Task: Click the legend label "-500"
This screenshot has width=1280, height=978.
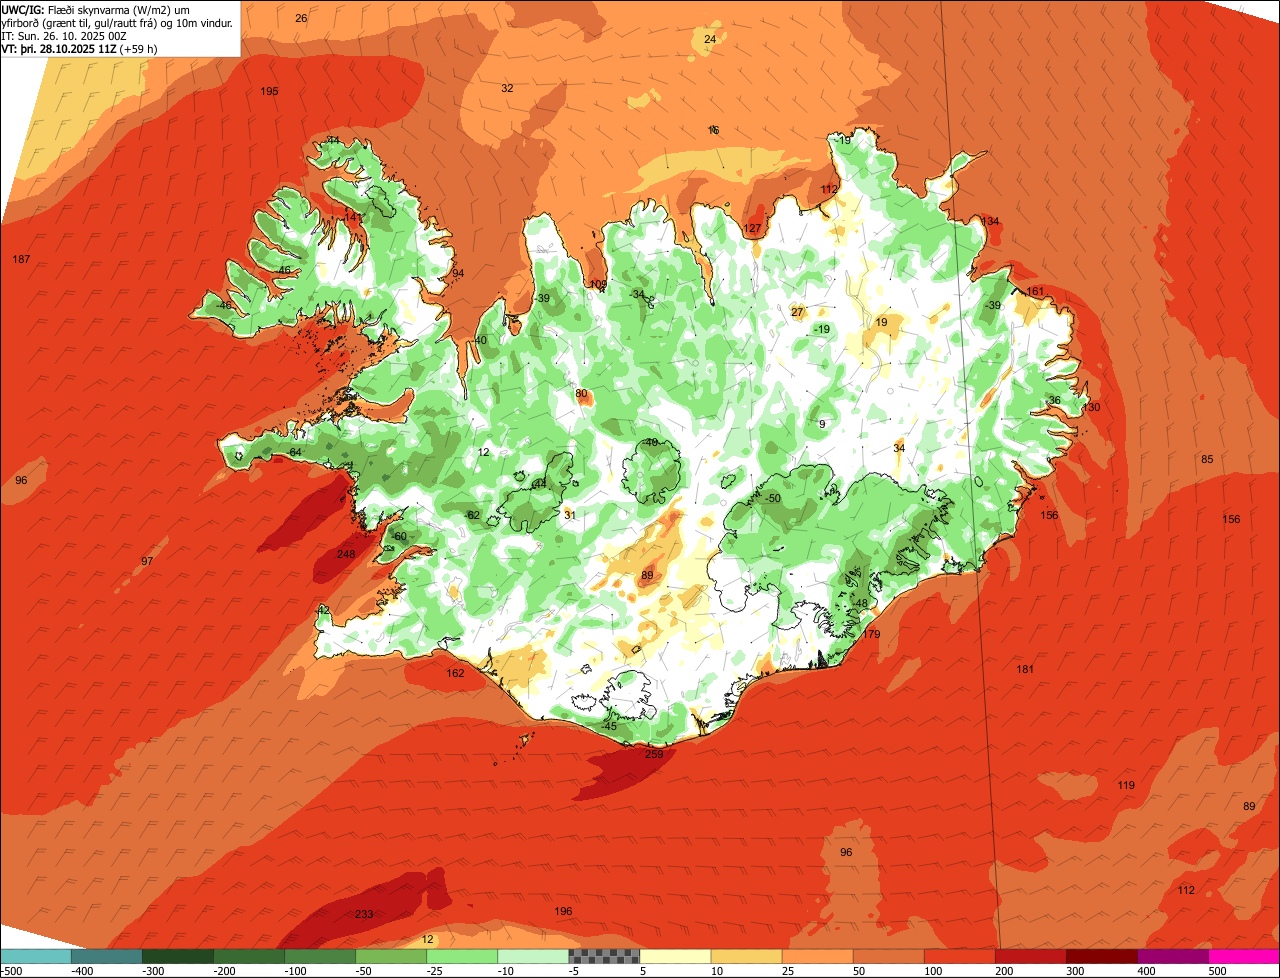Action: coord(12,971)
